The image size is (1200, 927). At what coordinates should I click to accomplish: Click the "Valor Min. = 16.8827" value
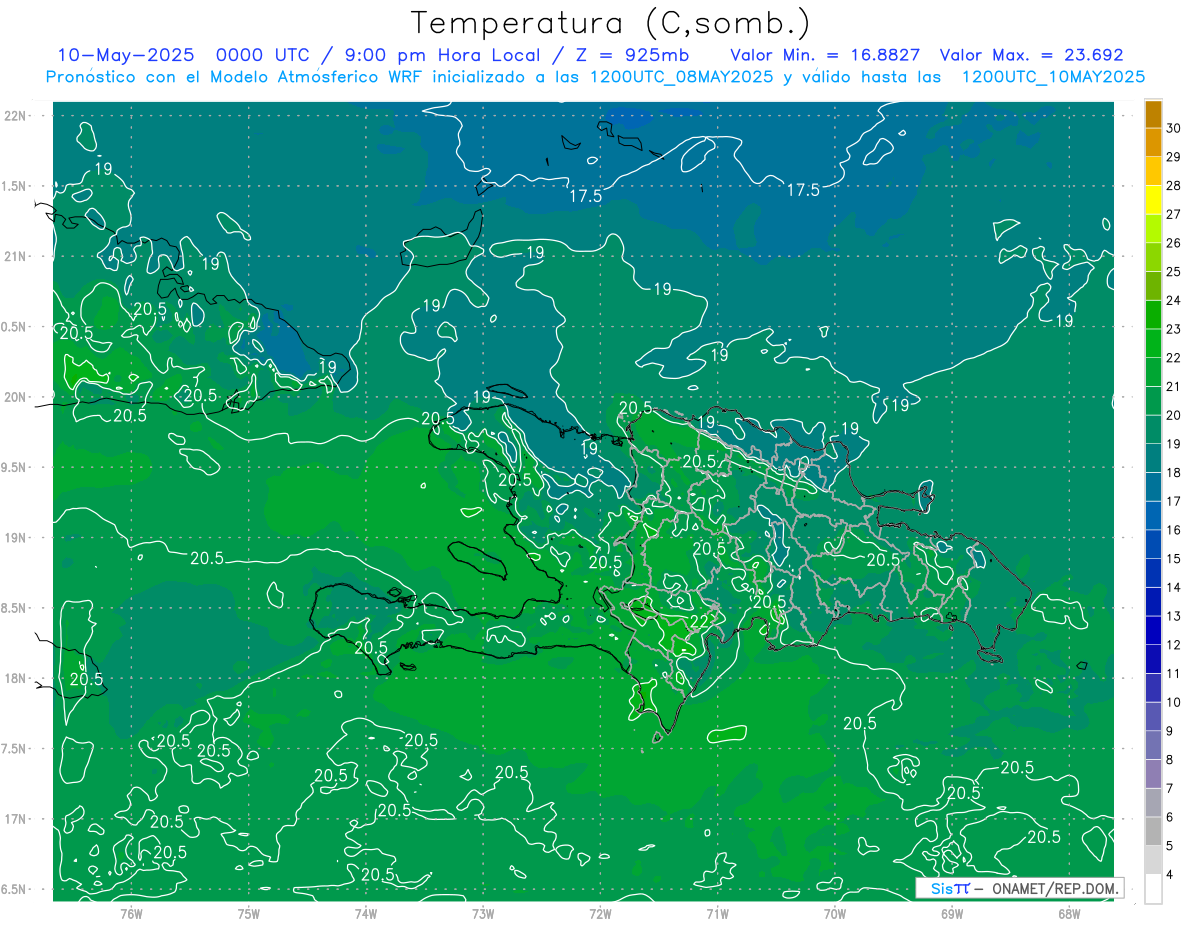pos(826,55)
